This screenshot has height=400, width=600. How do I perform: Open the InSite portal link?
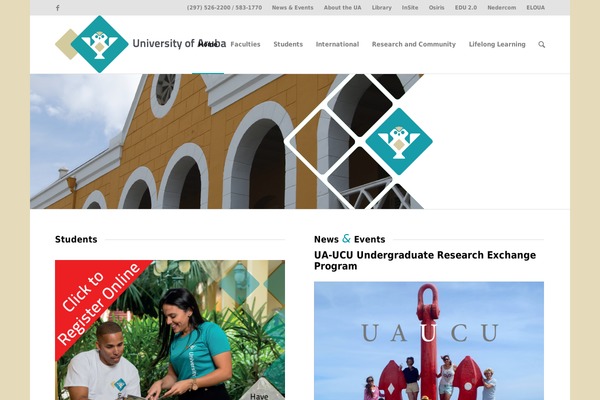410,8
